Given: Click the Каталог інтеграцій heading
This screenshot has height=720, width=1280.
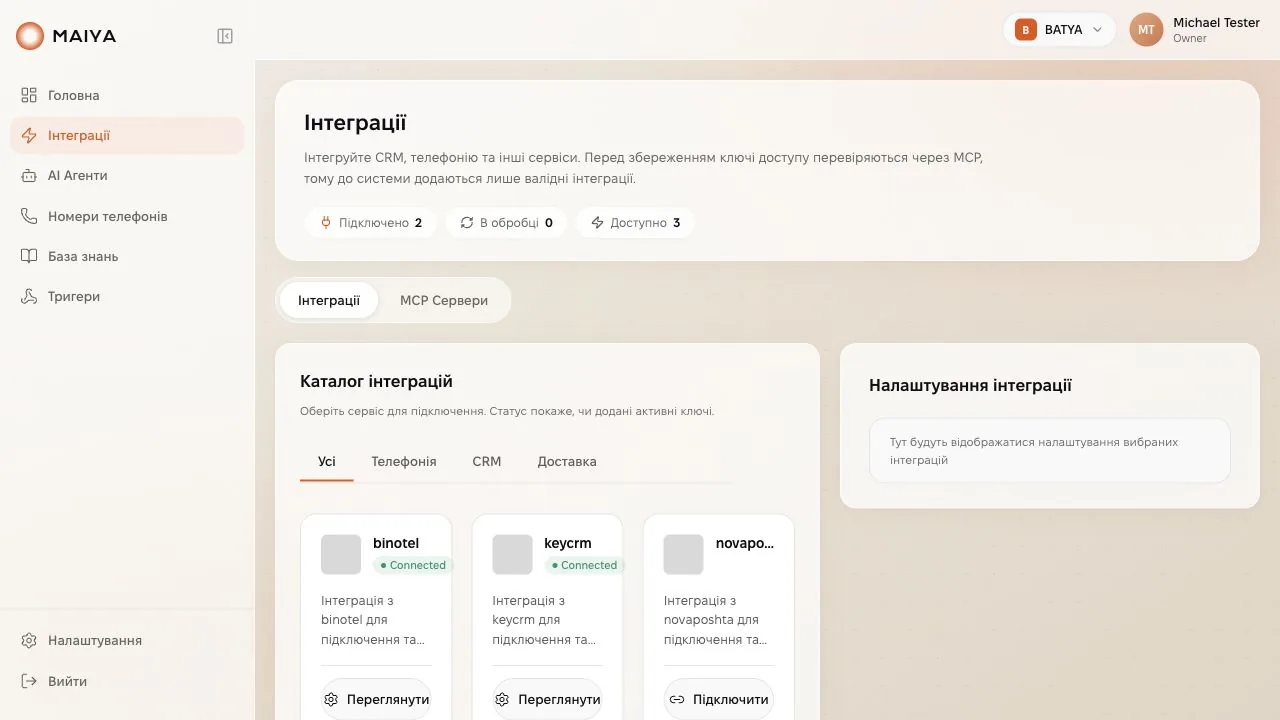Looking at the screenshot, I should (376, 381).
